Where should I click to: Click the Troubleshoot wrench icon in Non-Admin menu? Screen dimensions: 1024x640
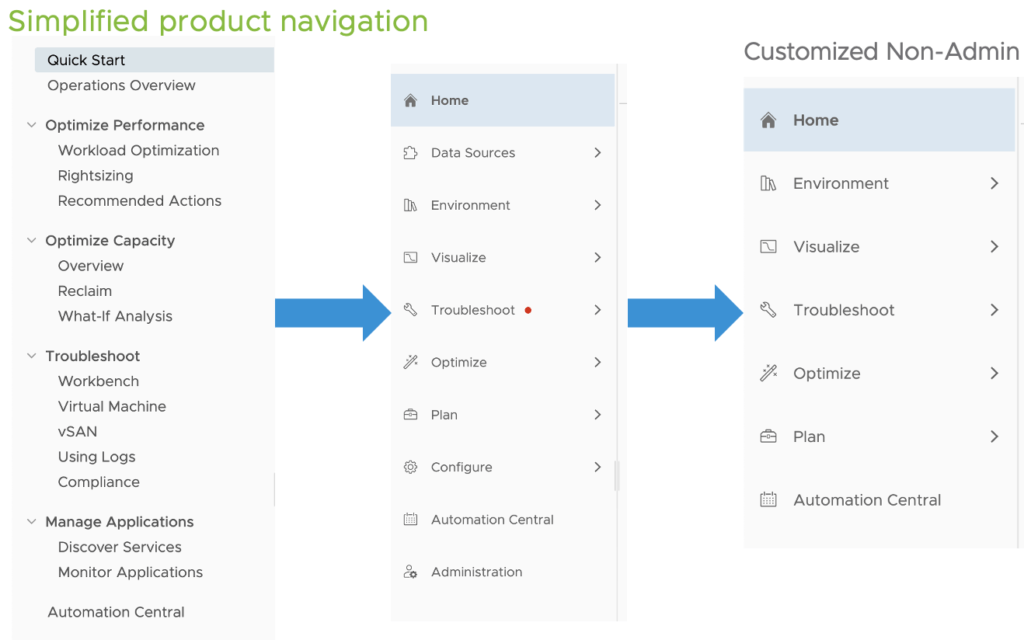(x=768, y=310)
